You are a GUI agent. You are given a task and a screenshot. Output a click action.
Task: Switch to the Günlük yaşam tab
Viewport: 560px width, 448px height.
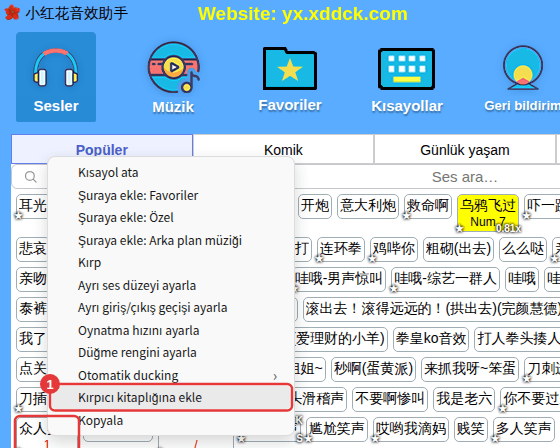[x=465, y=150]
